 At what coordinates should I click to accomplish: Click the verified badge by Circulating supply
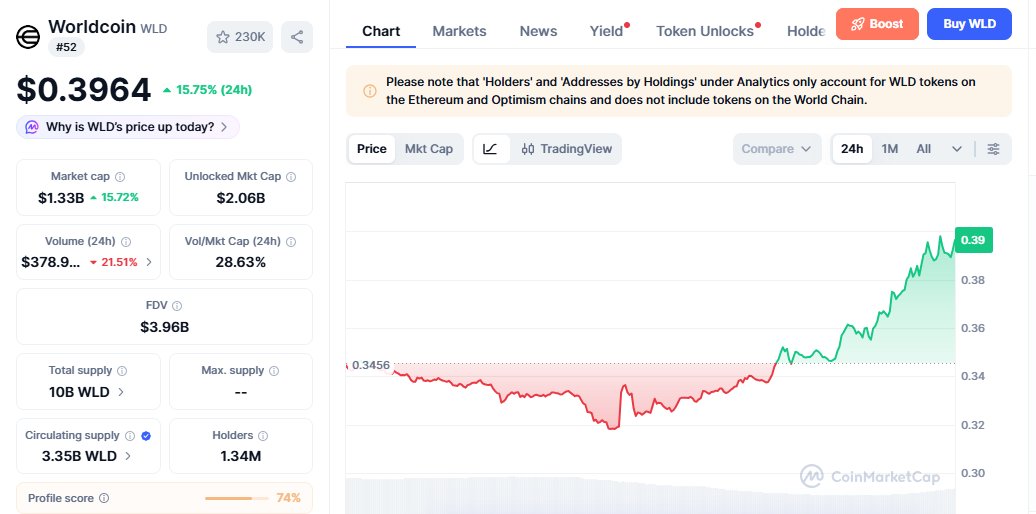pyautogui.click(x=147, y=436)
